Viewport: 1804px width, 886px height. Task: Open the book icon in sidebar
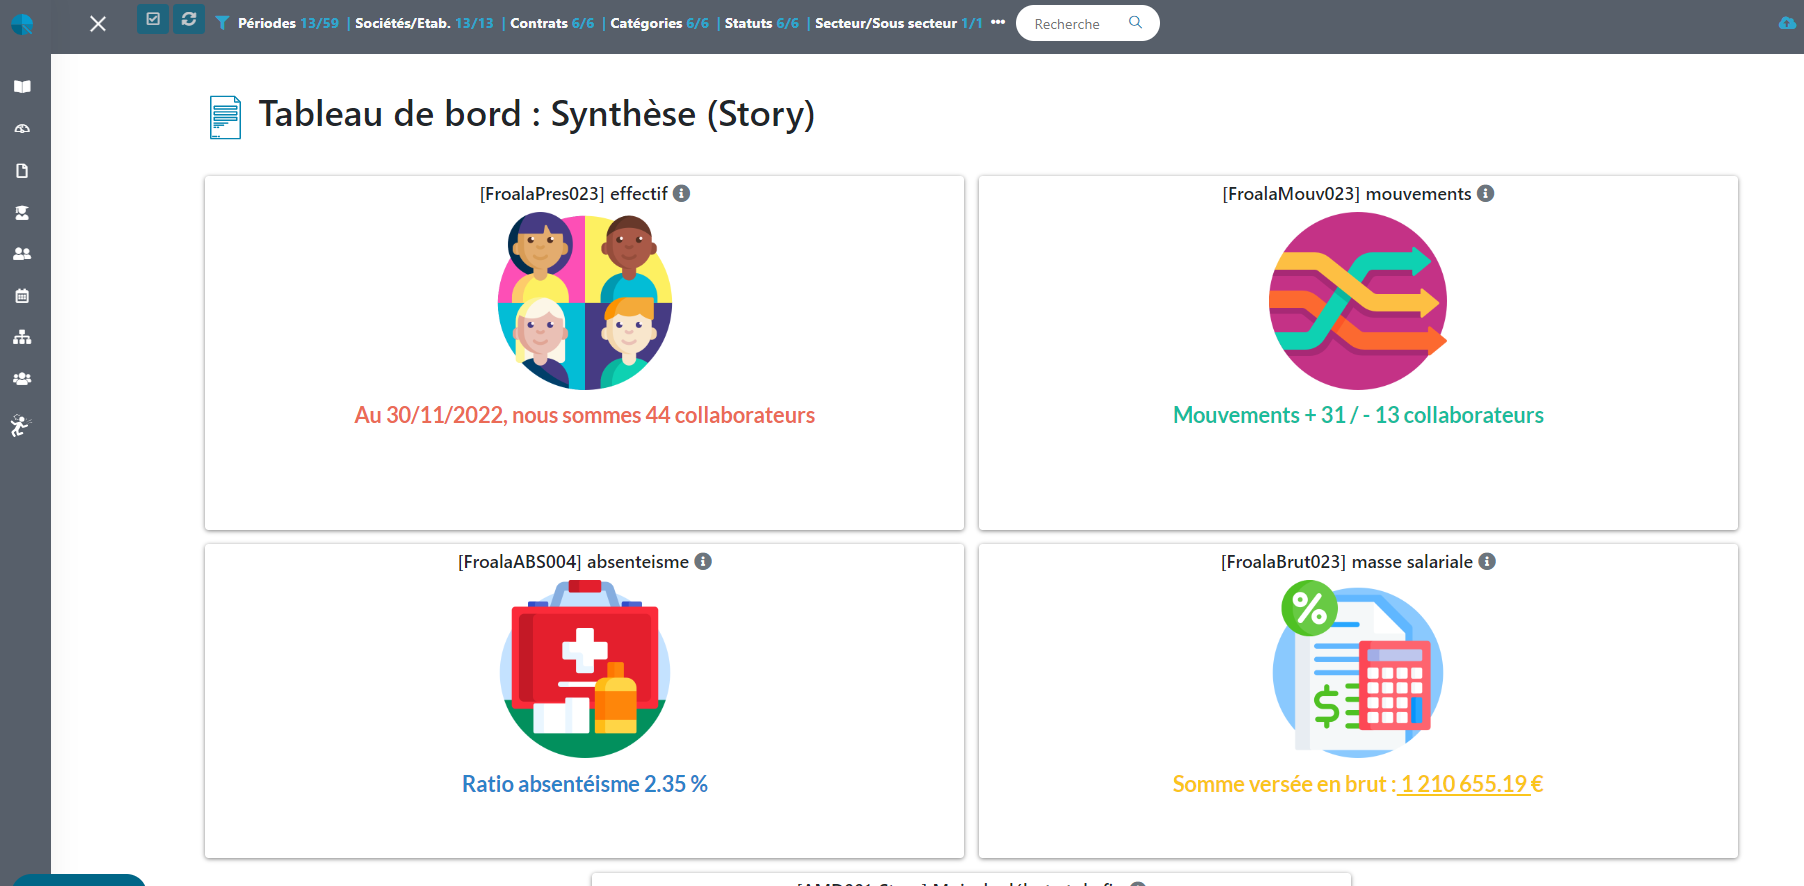22,87
